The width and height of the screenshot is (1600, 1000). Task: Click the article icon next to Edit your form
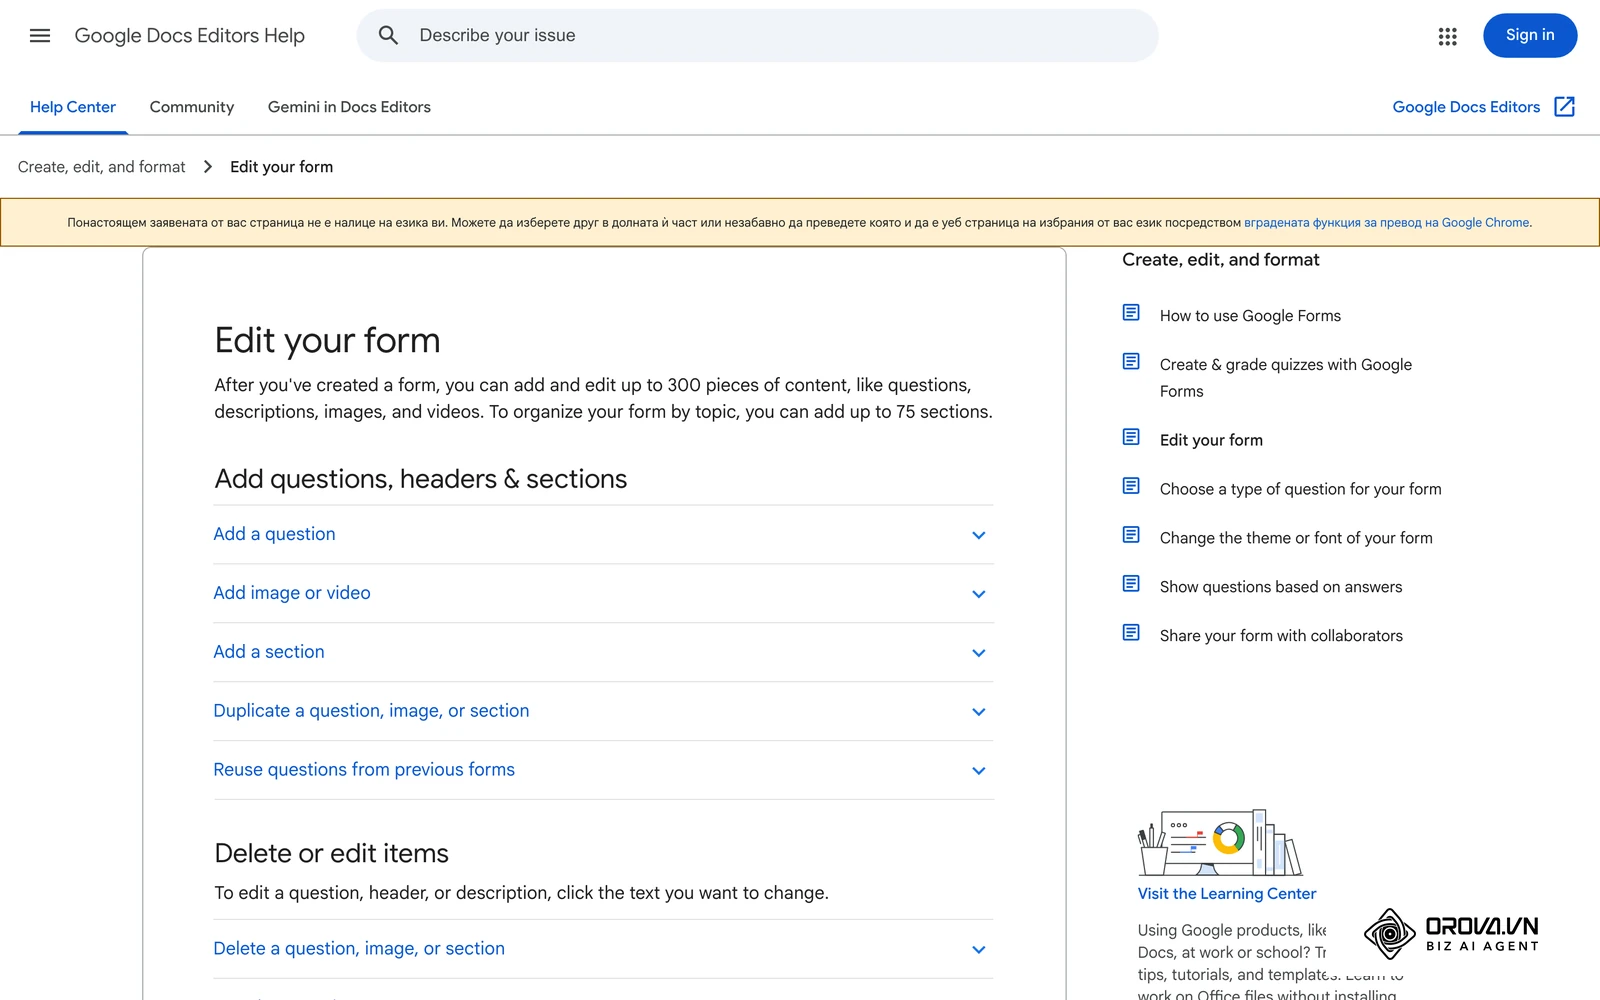(x=1131, y=437)
